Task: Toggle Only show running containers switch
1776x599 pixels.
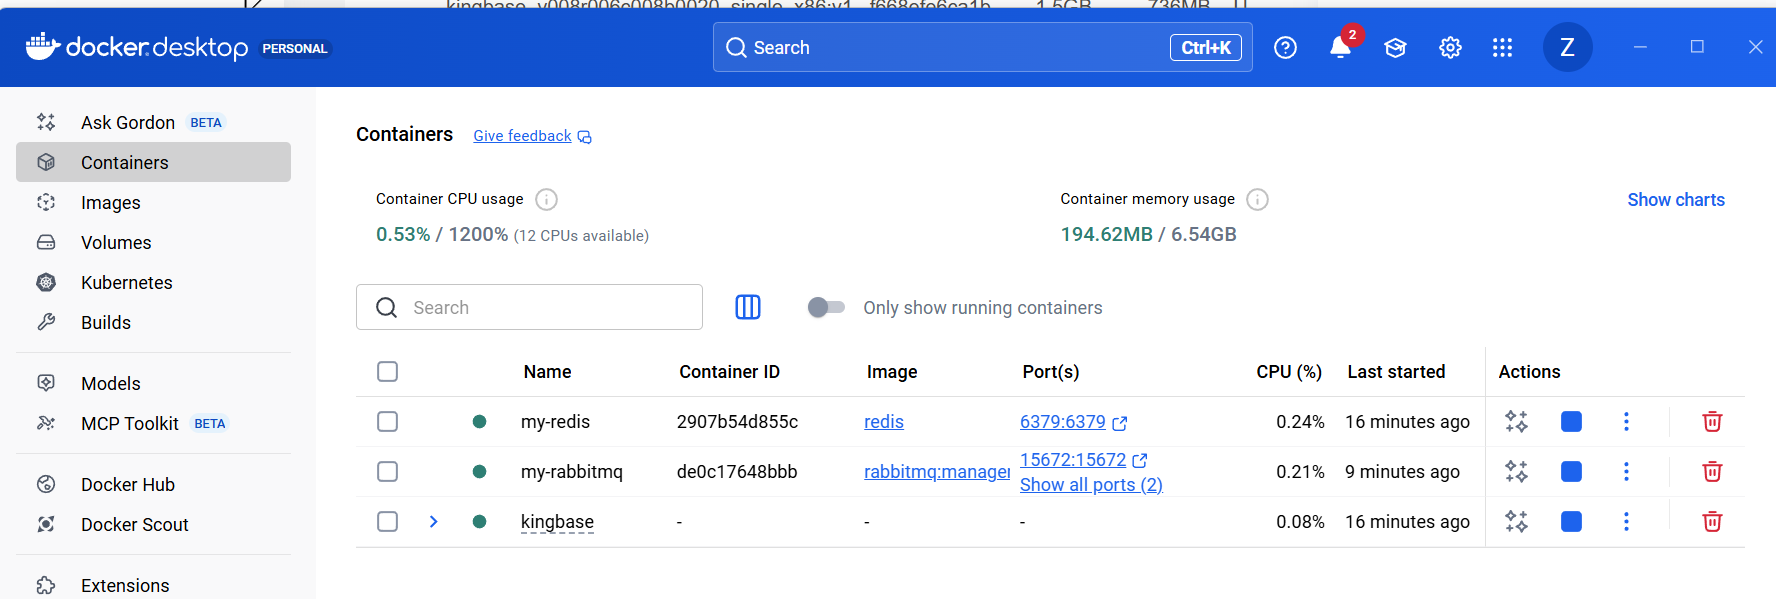Action: tap(826, 307)
